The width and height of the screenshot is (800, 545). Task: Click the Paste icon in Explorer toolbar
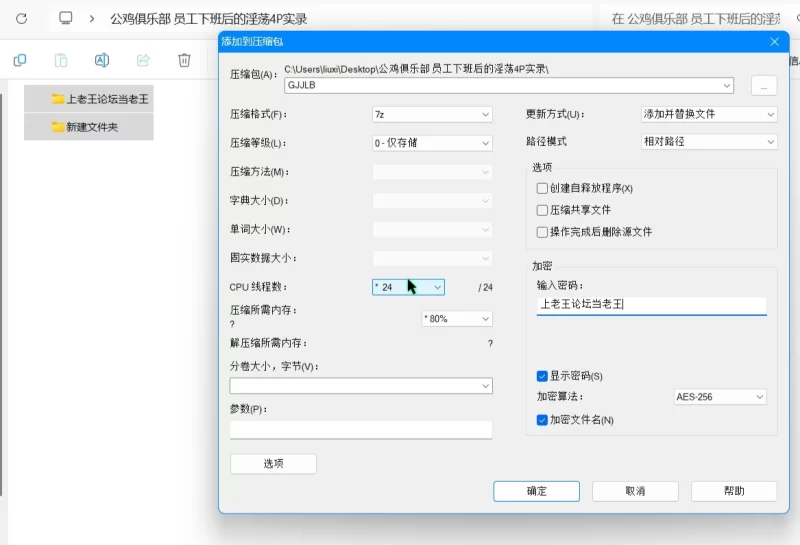(x=61, y=60)
